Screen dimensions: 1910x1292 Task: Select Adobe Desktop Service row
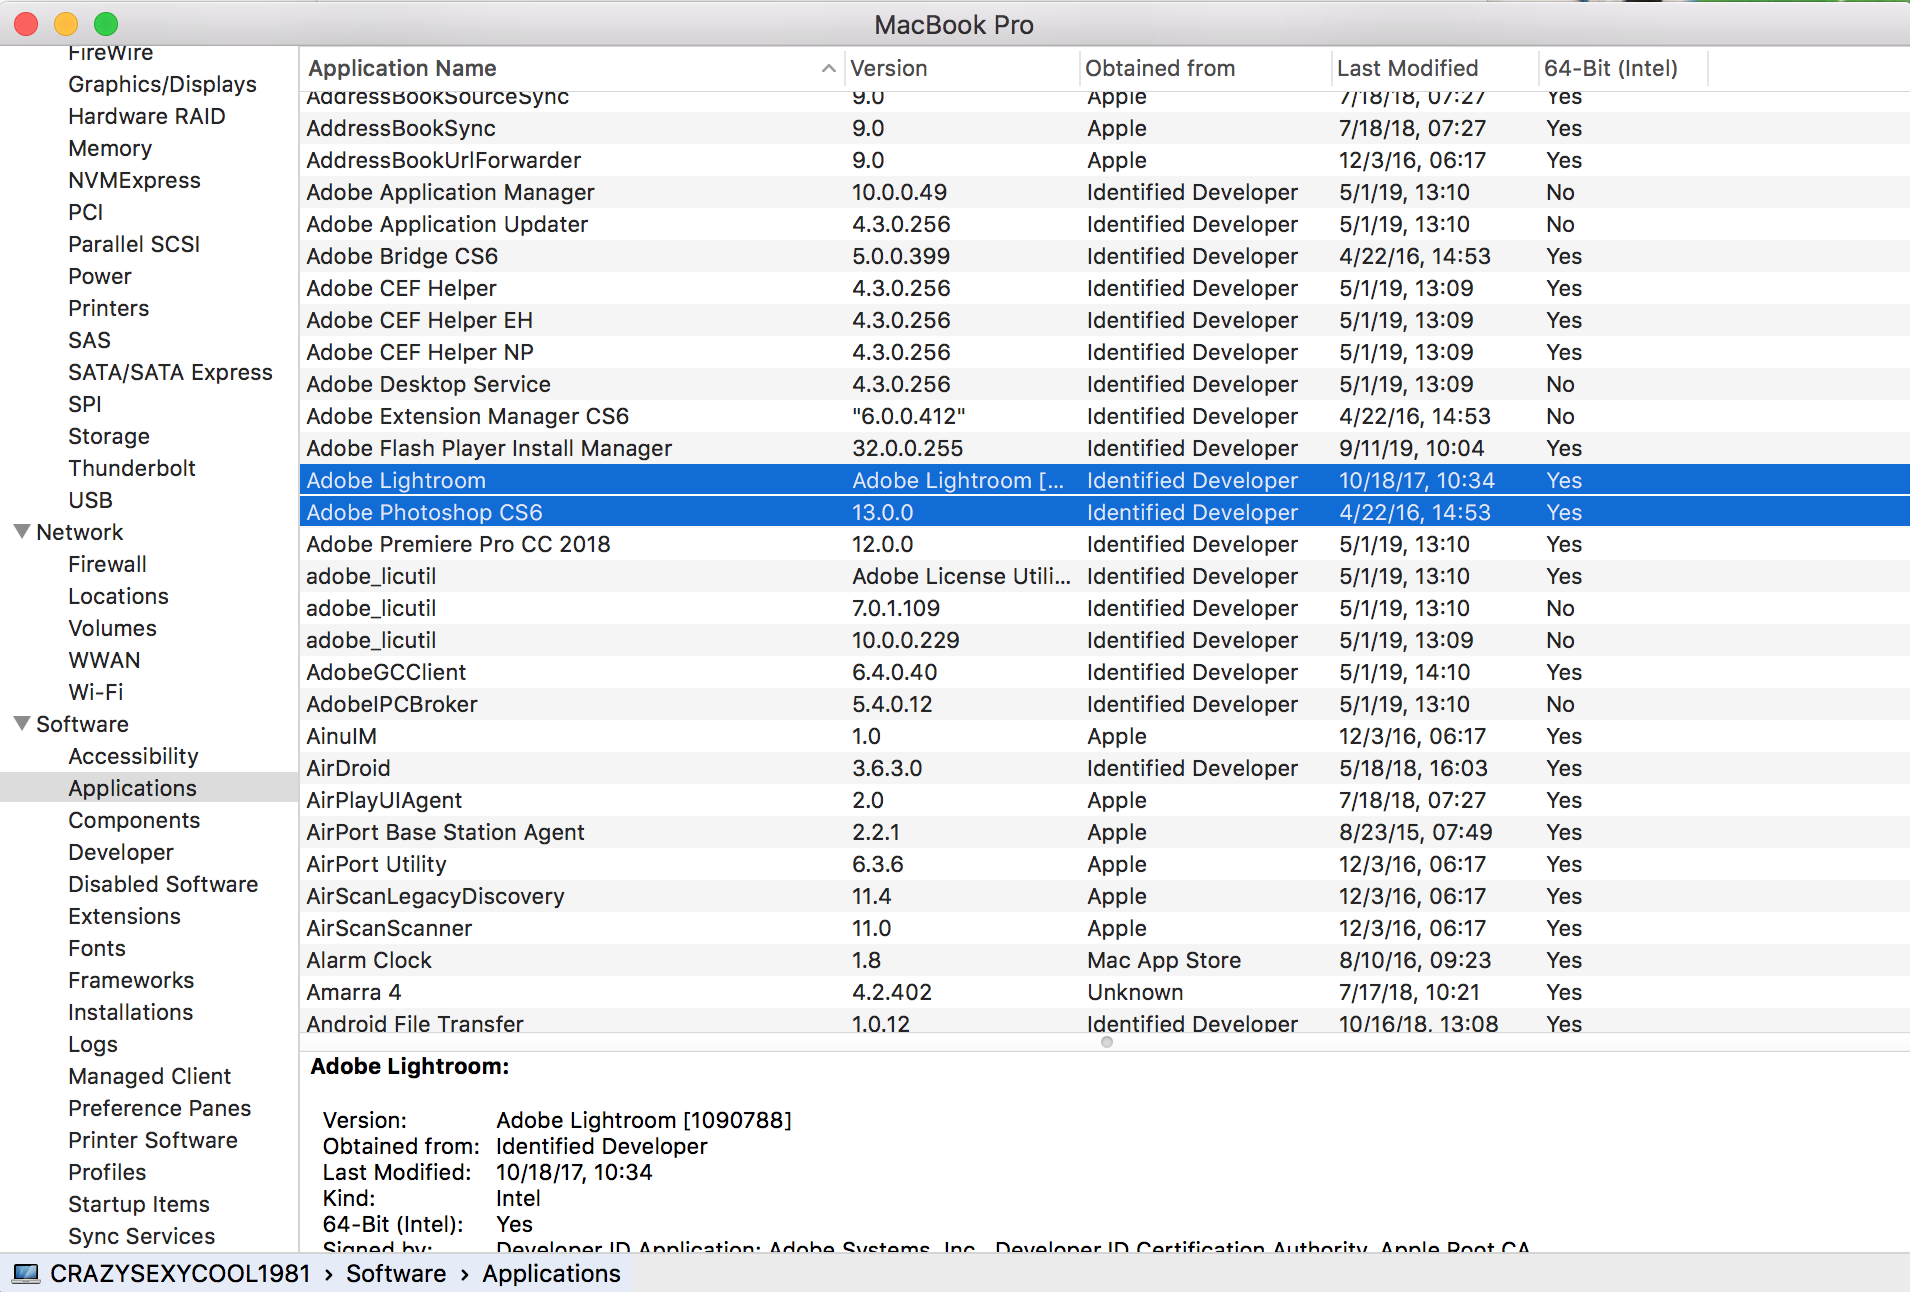pos(1105,384)
